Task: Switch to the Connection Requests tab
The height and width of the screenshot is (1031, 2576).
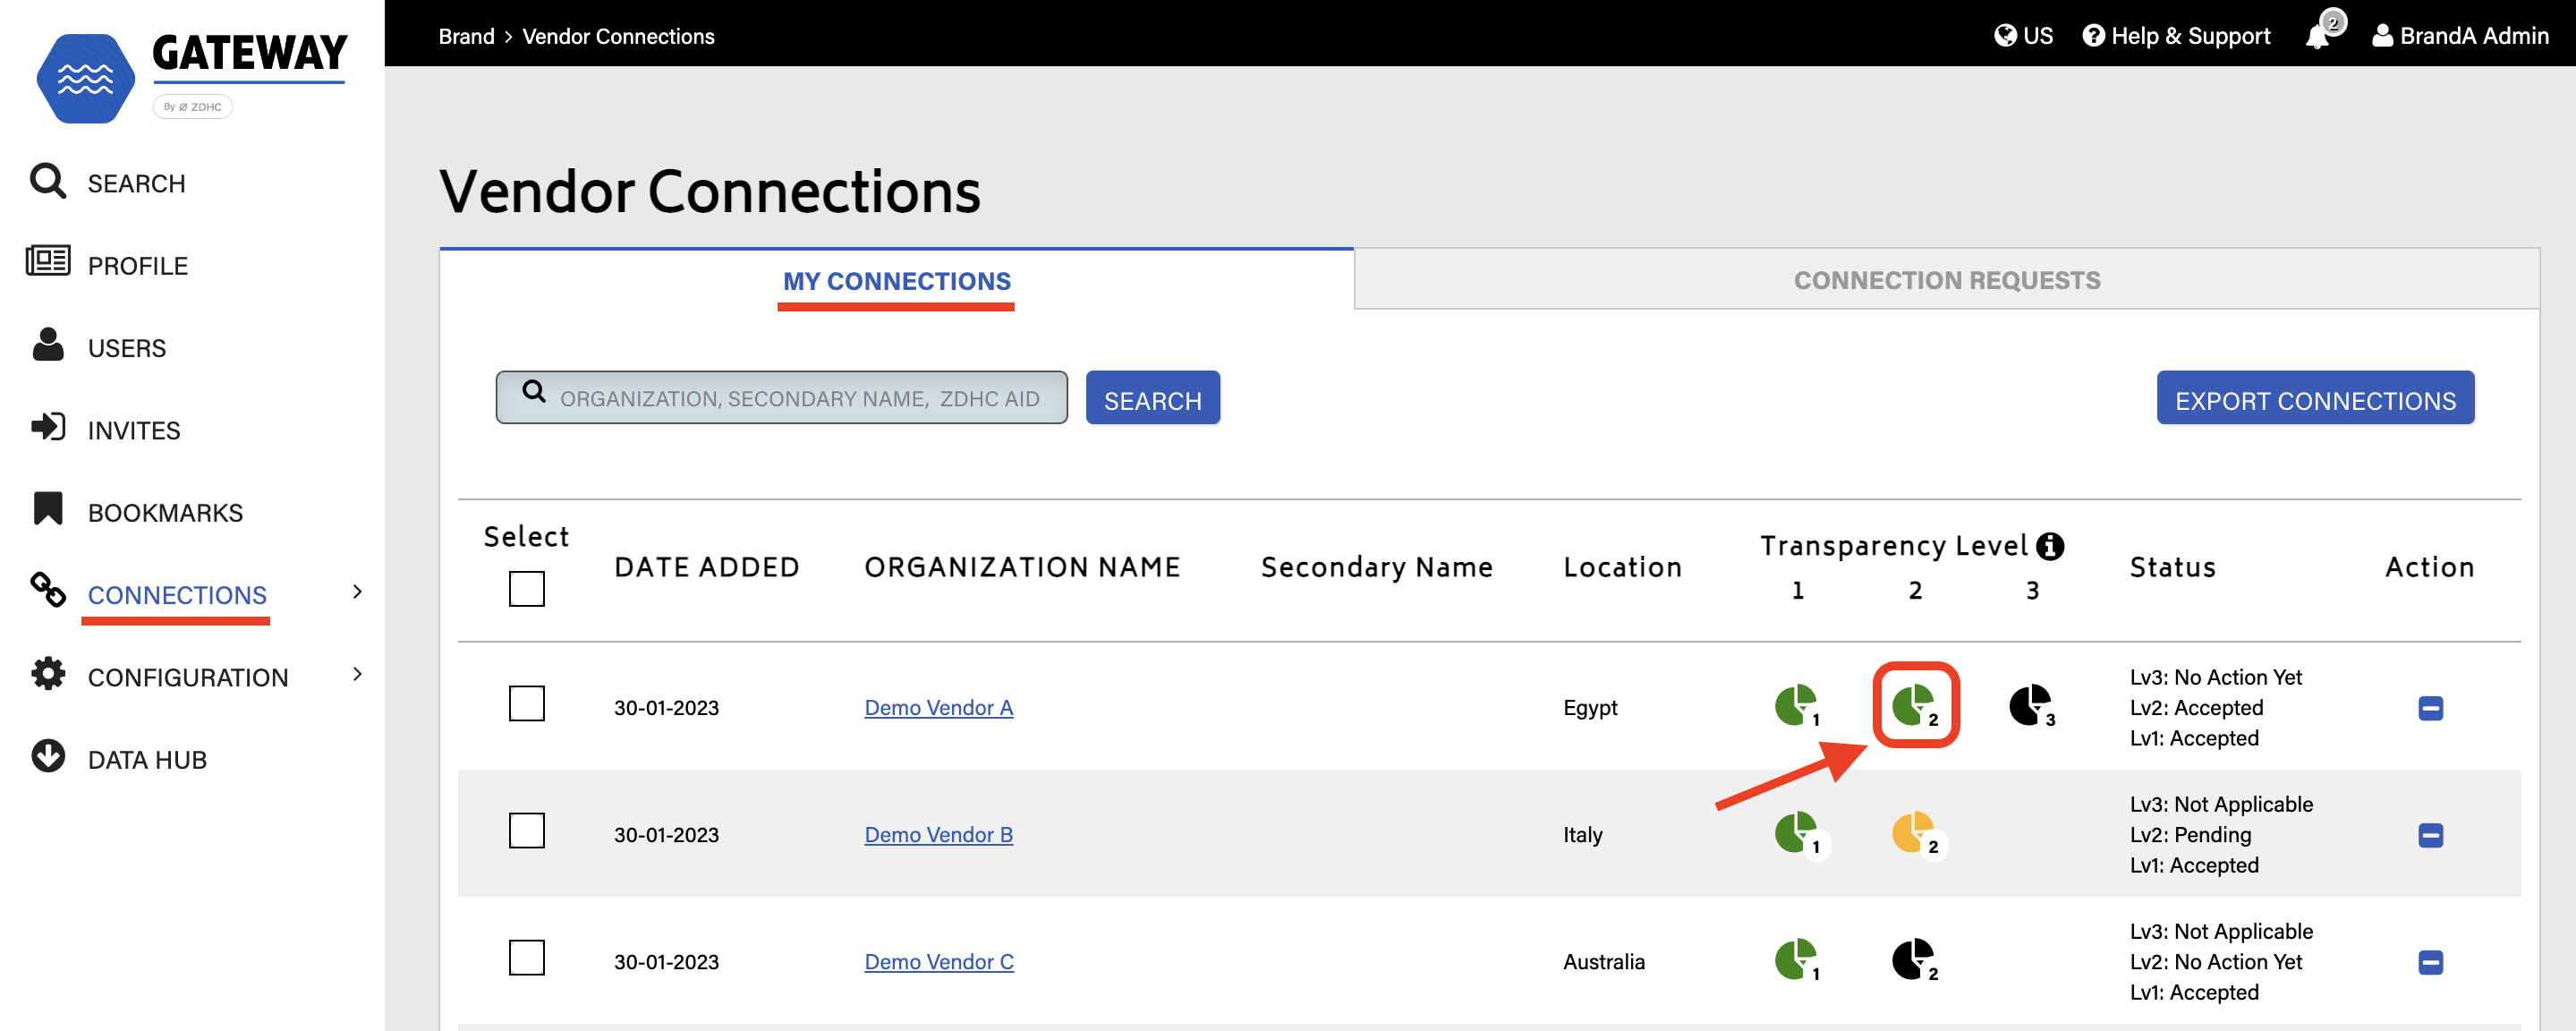Action: click(1946, 280)
